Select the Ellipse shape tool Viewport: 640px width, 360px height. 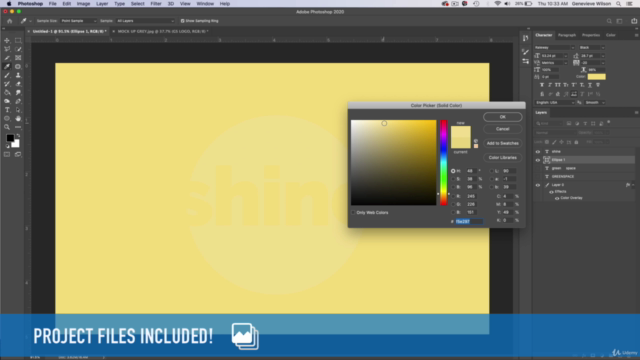[x=7, y=118]
